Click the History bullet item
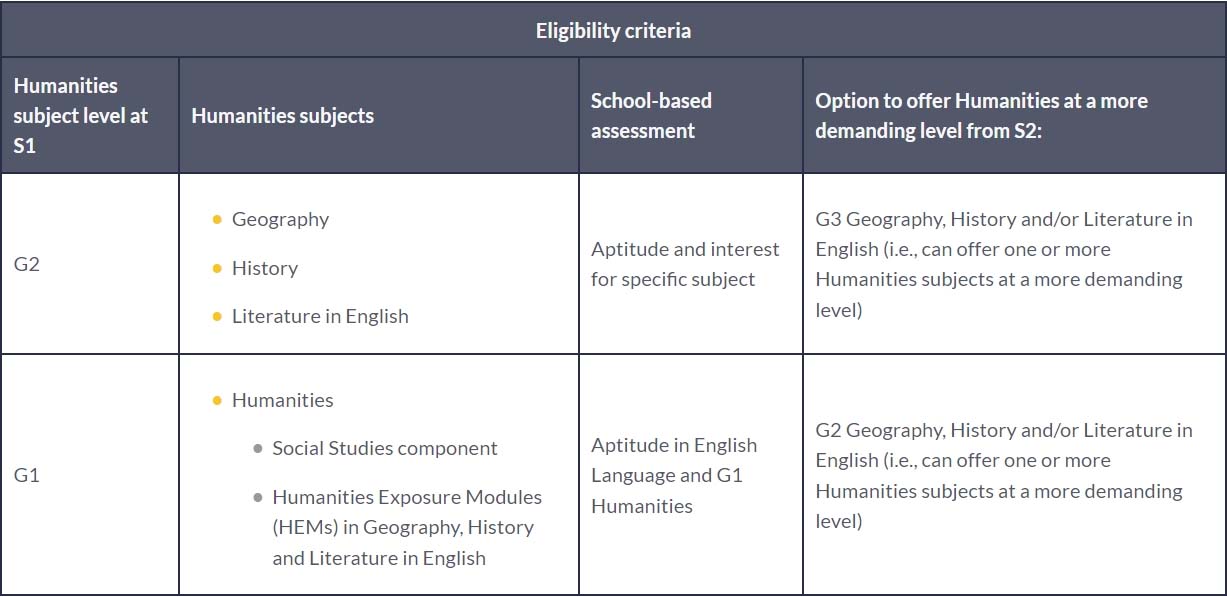Viewport: 1227px width, 597px height. coord(265,268)
